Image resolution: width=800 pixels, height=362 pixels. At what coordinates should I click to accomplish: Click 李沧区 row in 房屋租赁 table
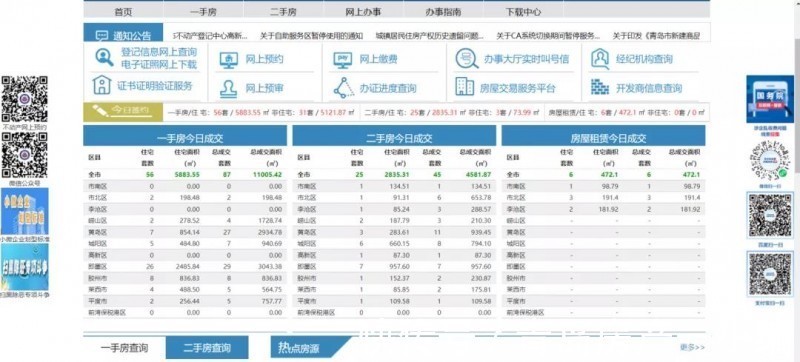pos(604,209)
